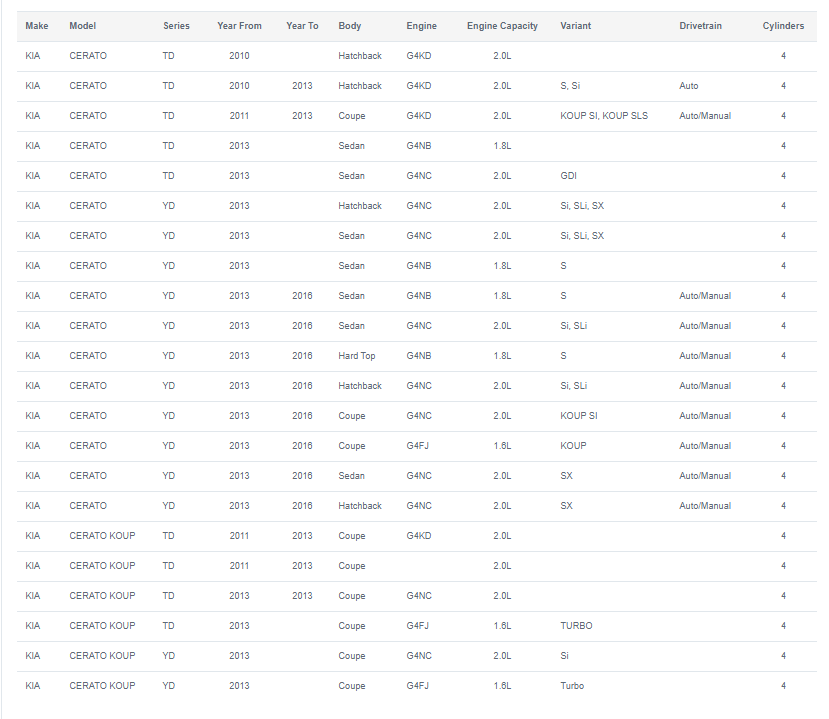Click the Drivetrain column header

click(700, 25)
